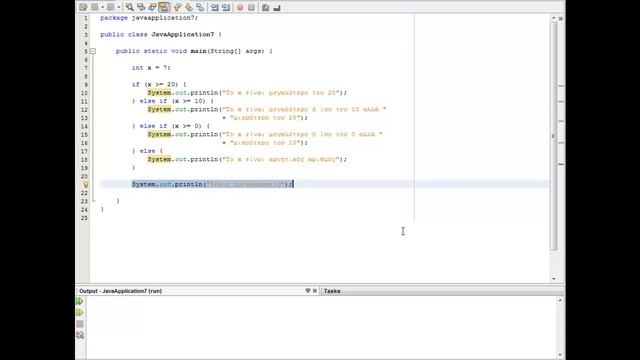This screenshot has width=640, height=360.
Task: Toggle Bookmark toolbar icon
Action: point(200,7)
